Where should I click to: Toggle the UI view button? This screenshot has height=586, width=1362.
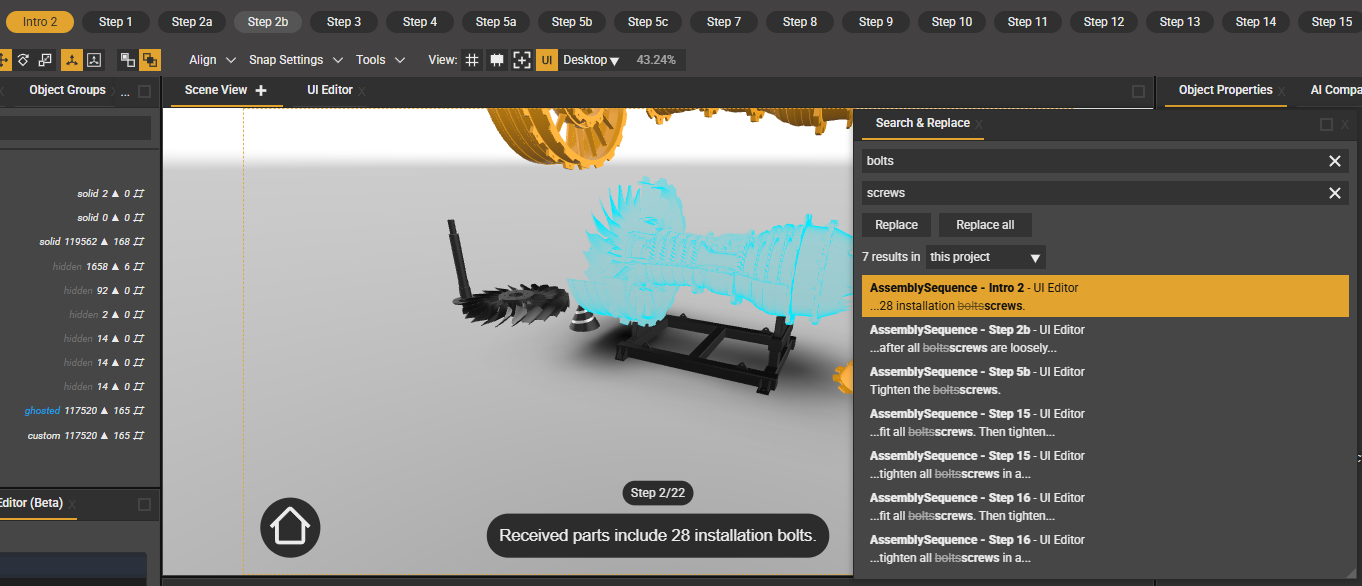click(x=547, y=60)
